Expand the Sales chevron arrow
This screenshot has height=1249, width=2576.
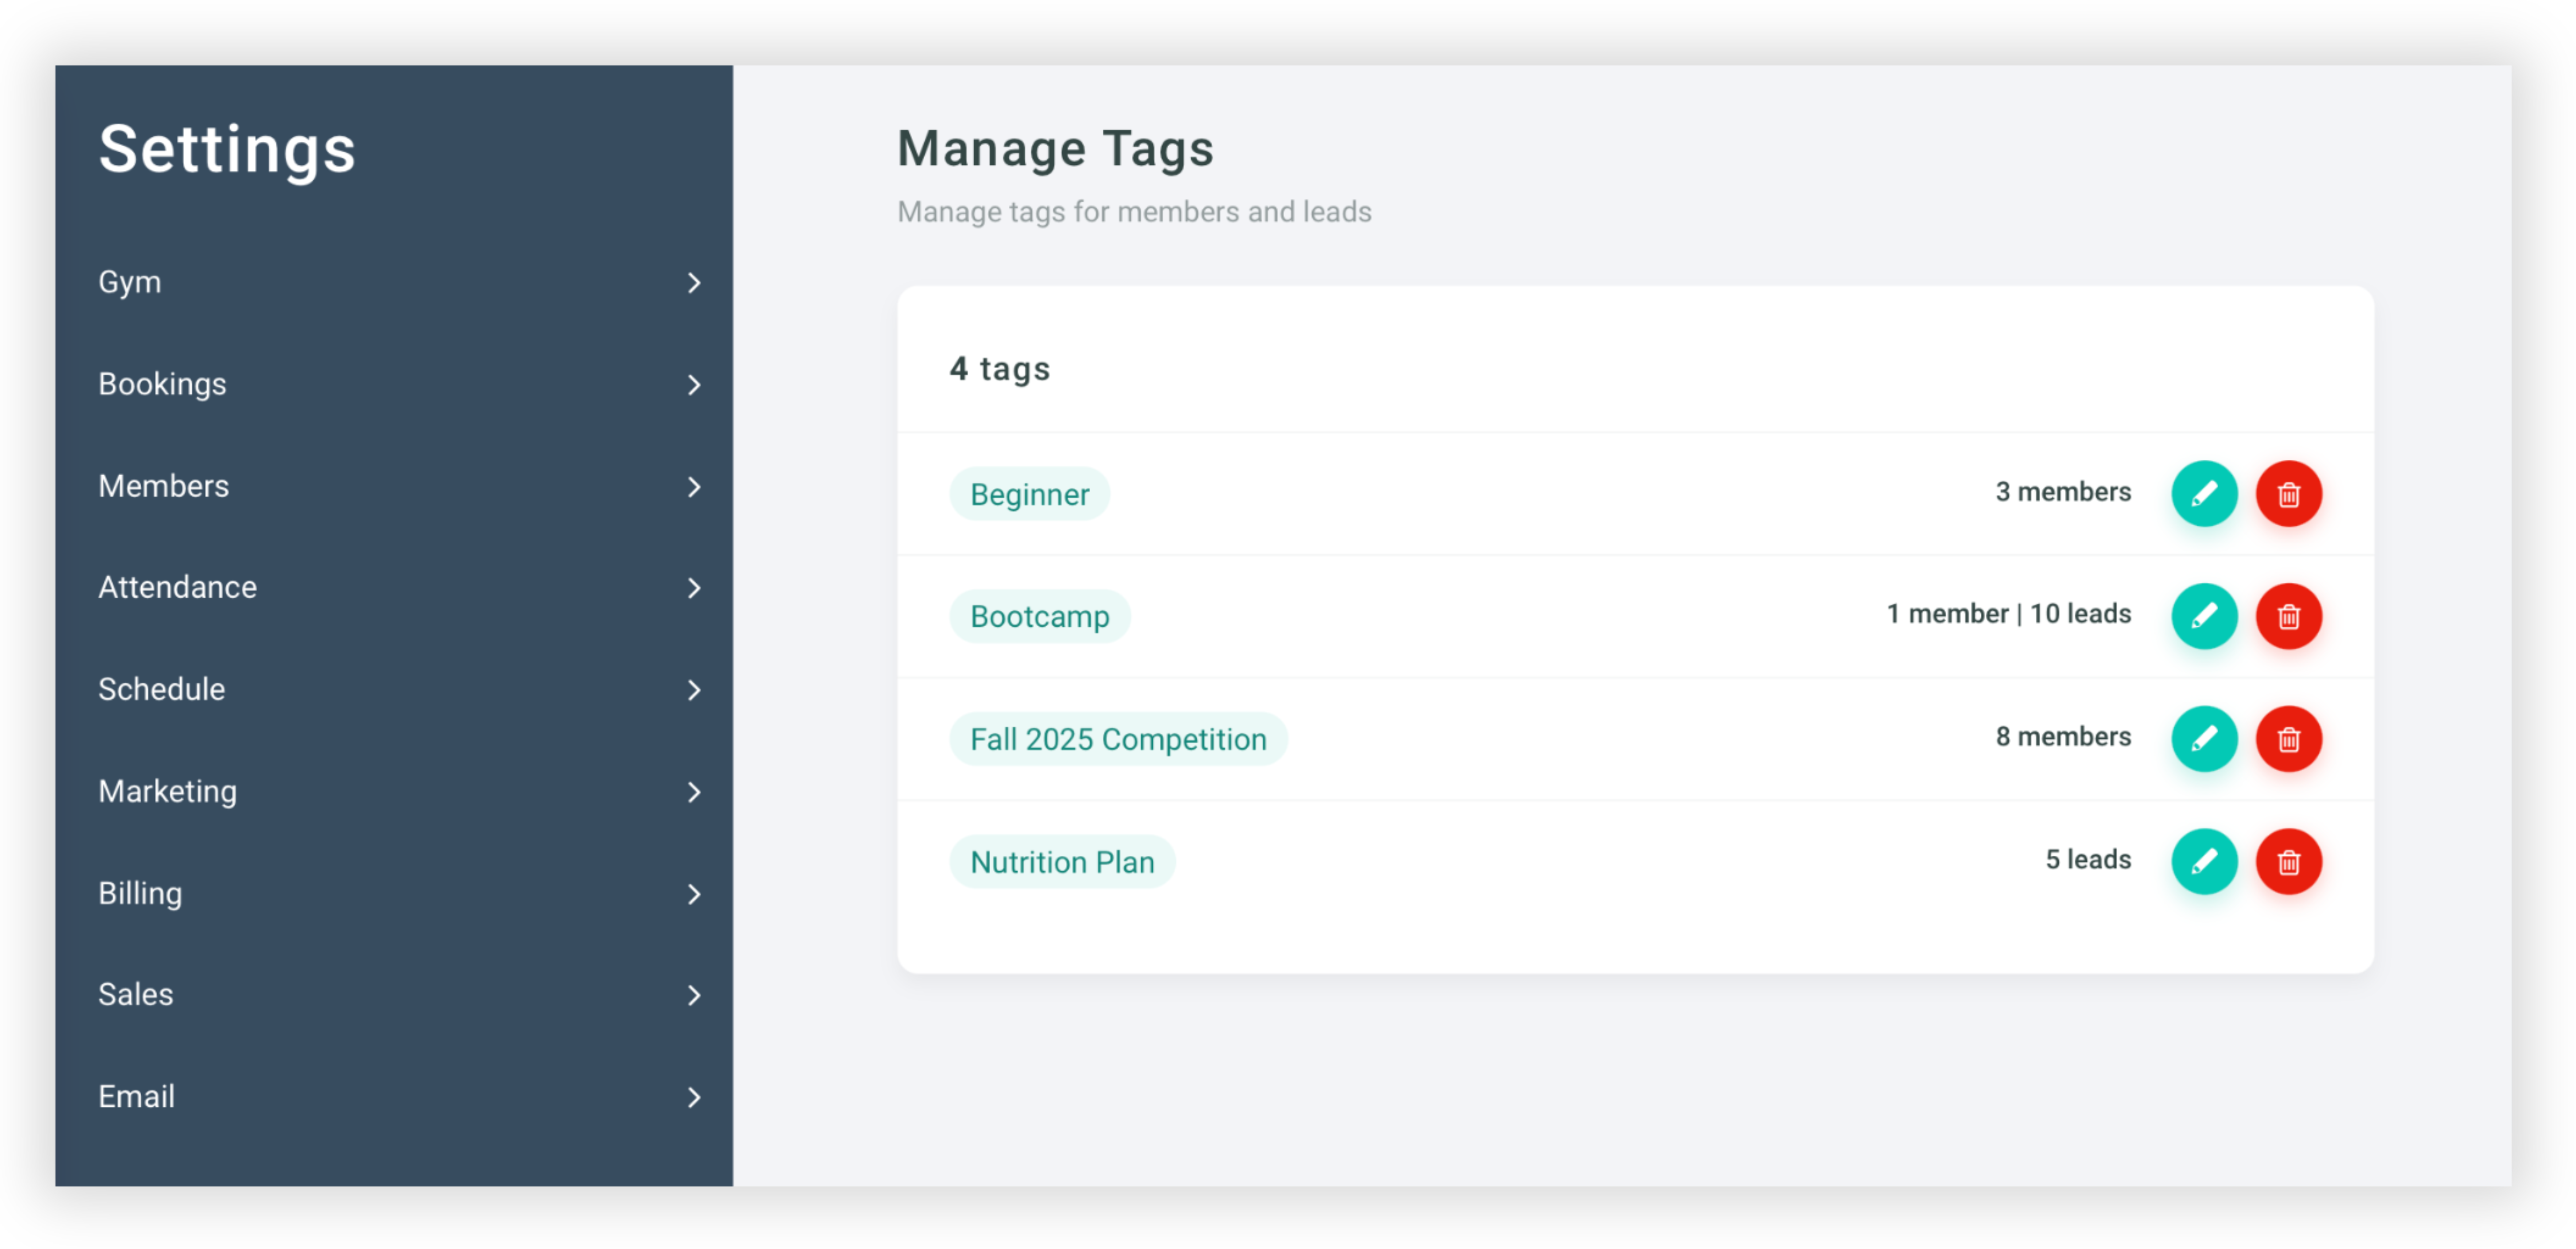coord(694,995)
